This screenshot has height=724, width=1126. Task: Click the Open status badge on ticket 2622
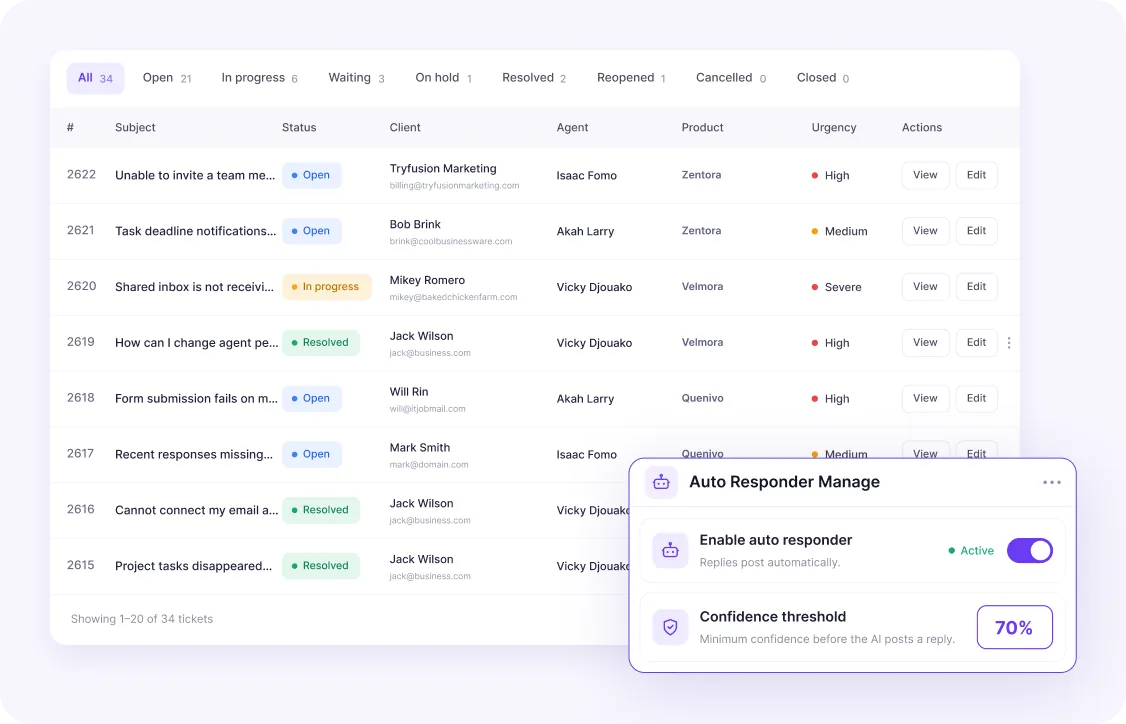coord(312,175)
